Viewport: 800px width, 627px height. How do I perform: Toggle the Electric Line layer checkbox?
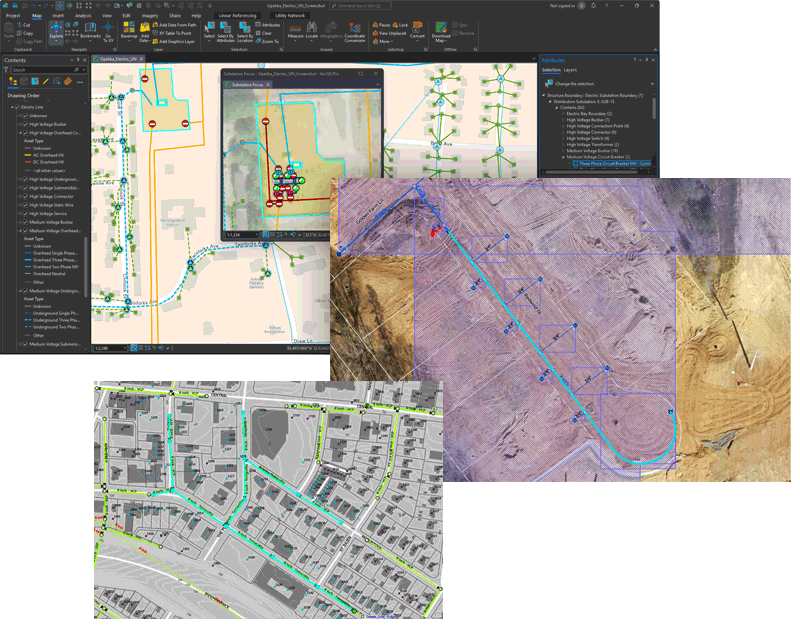18,107
